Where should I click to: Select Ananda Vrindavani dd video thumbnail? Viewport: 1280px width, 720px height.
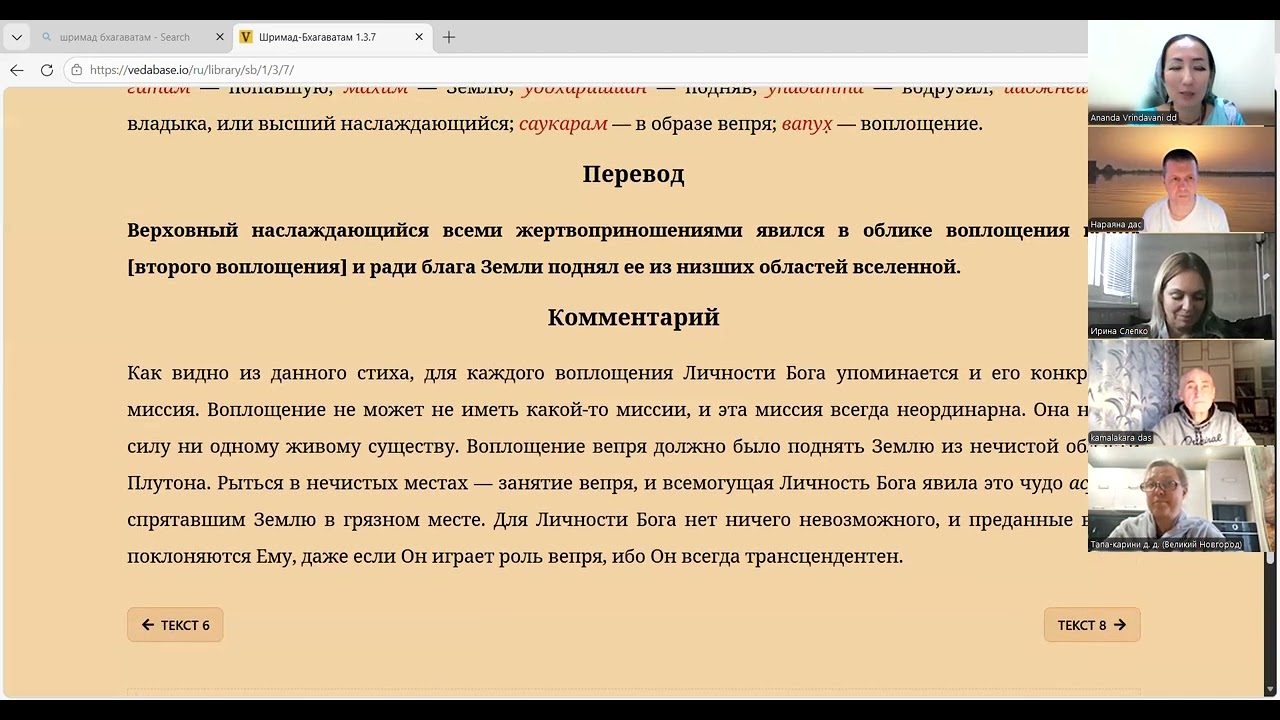click(x=1181, y=73)
